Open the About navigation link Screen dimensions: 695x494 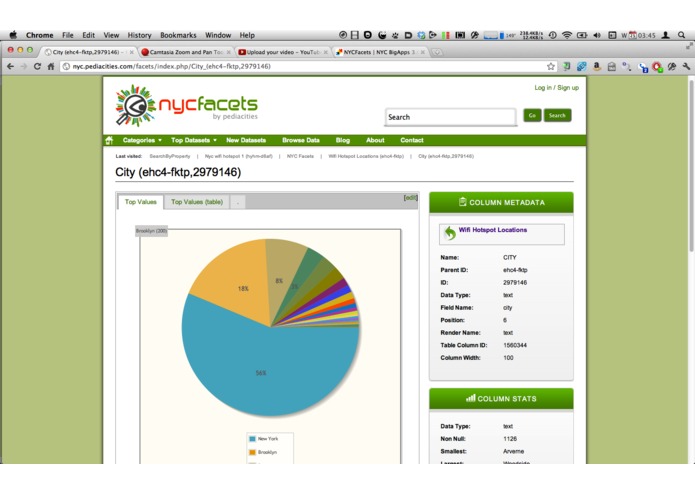(x=375, y=140)
